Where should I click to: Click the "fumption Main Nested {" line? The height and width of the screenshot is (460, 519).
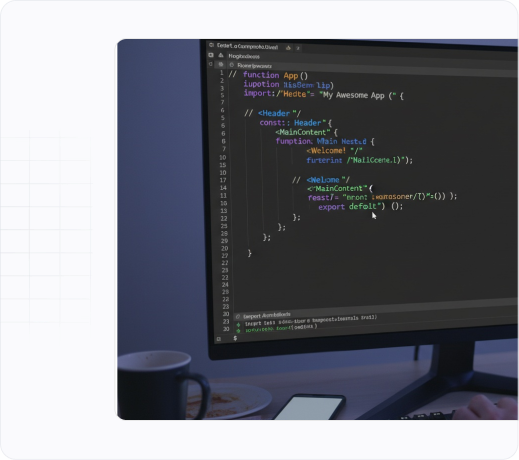[325, 141]
